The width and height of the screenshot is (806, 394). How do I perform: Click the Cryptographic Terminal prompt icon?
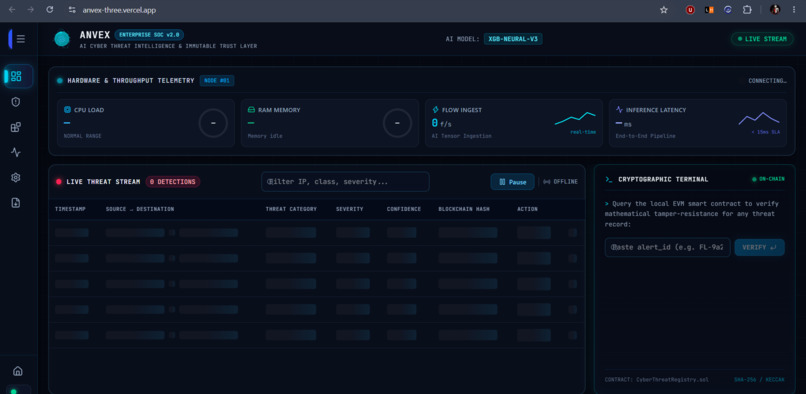[x=609, y=180]
